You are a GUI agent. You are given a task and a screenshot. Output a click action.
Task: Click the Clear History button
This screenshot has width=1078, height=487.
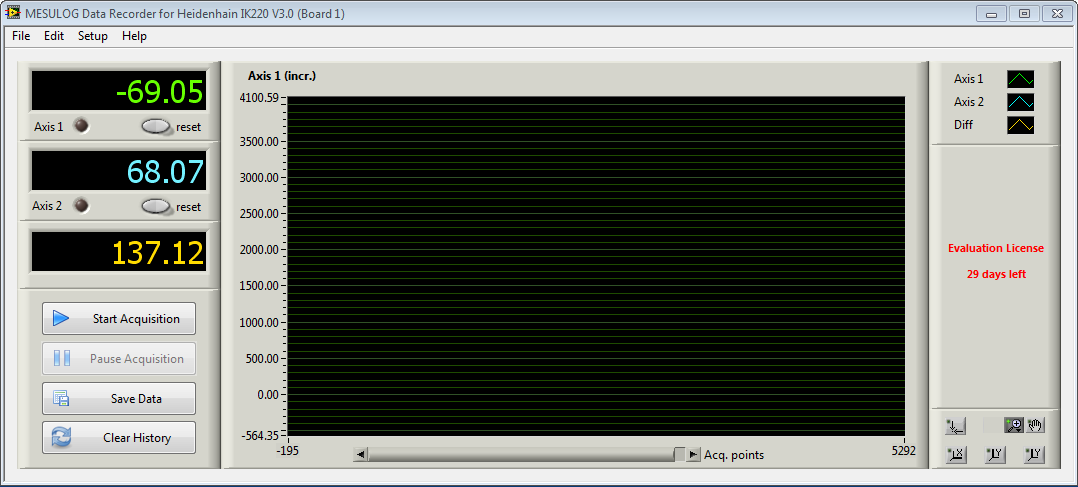(119, 437)
